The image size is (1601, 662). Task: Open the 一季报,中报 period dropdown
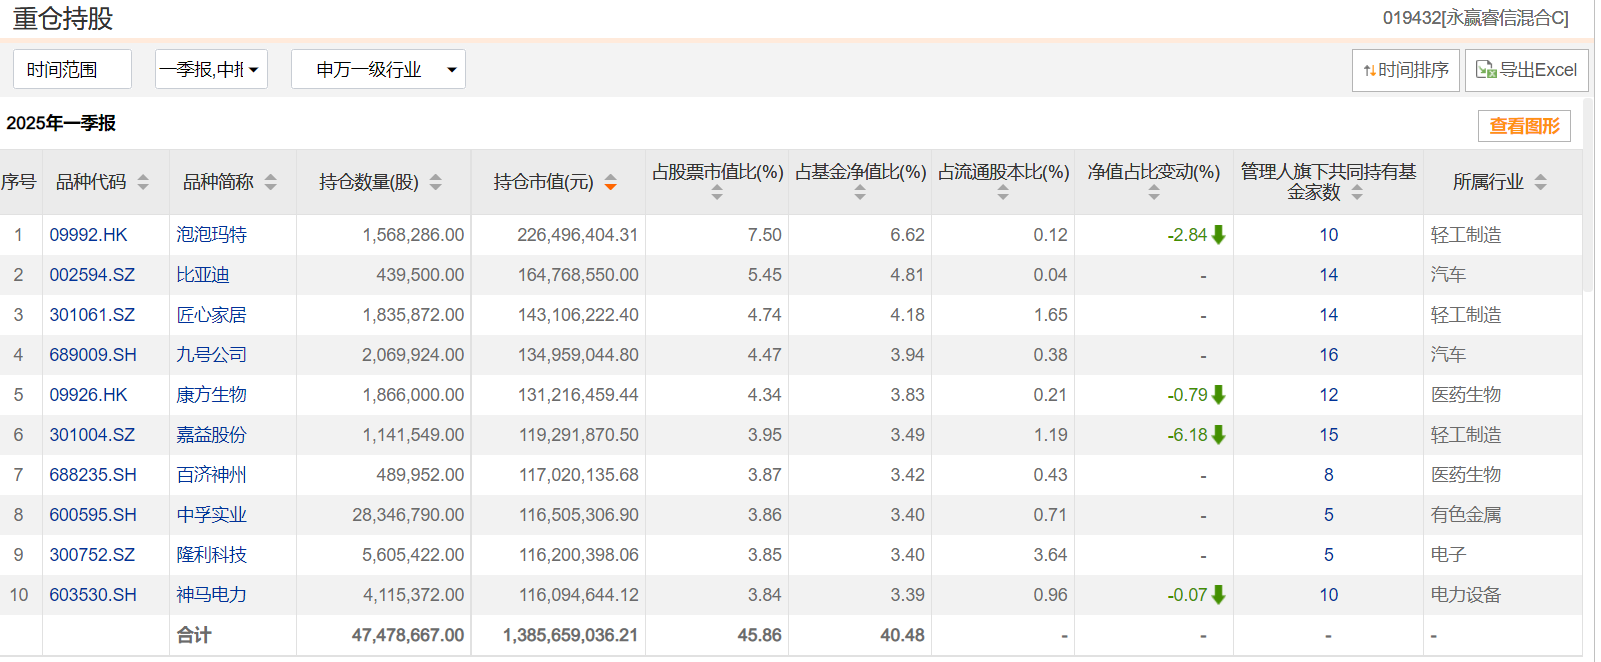click(211, 69)
